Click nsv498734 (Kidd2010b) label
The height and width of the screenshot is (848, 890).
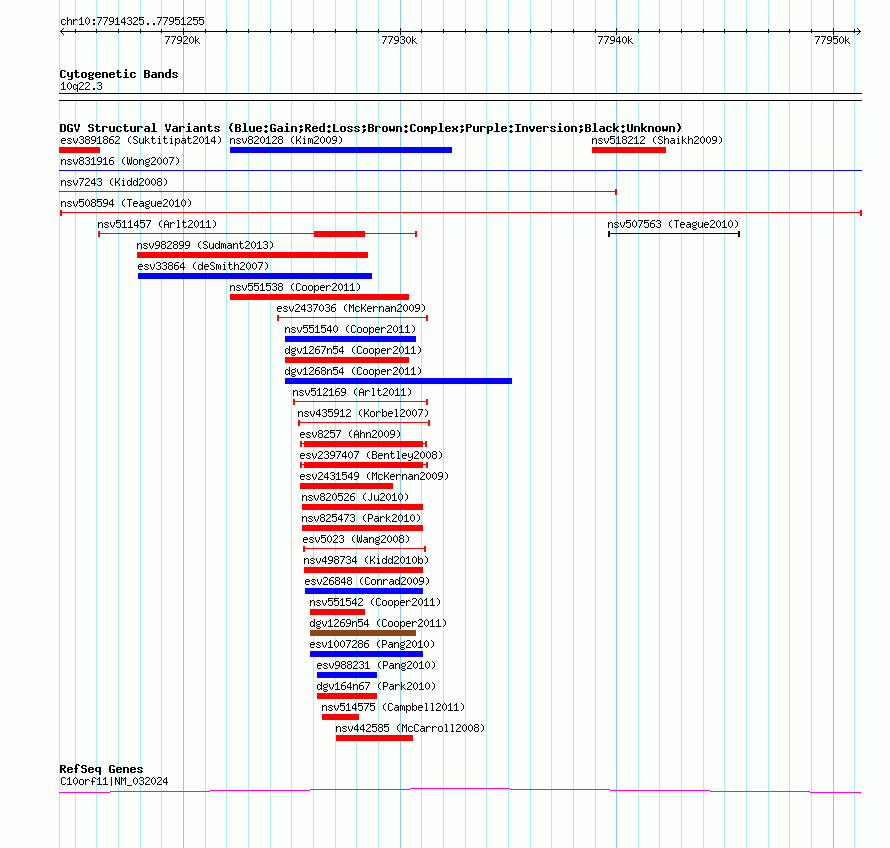[x=366, y=560]
